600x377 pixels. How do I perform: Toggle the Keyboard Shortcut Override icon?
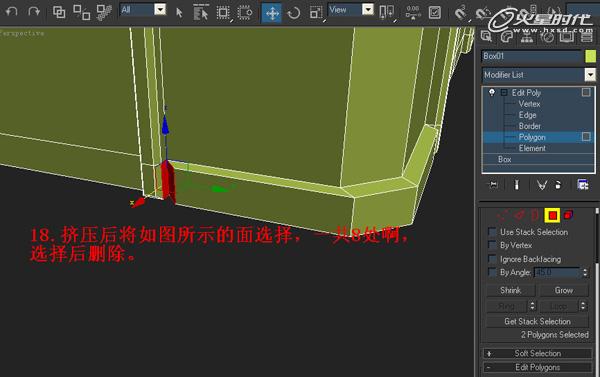pos(435,12)
